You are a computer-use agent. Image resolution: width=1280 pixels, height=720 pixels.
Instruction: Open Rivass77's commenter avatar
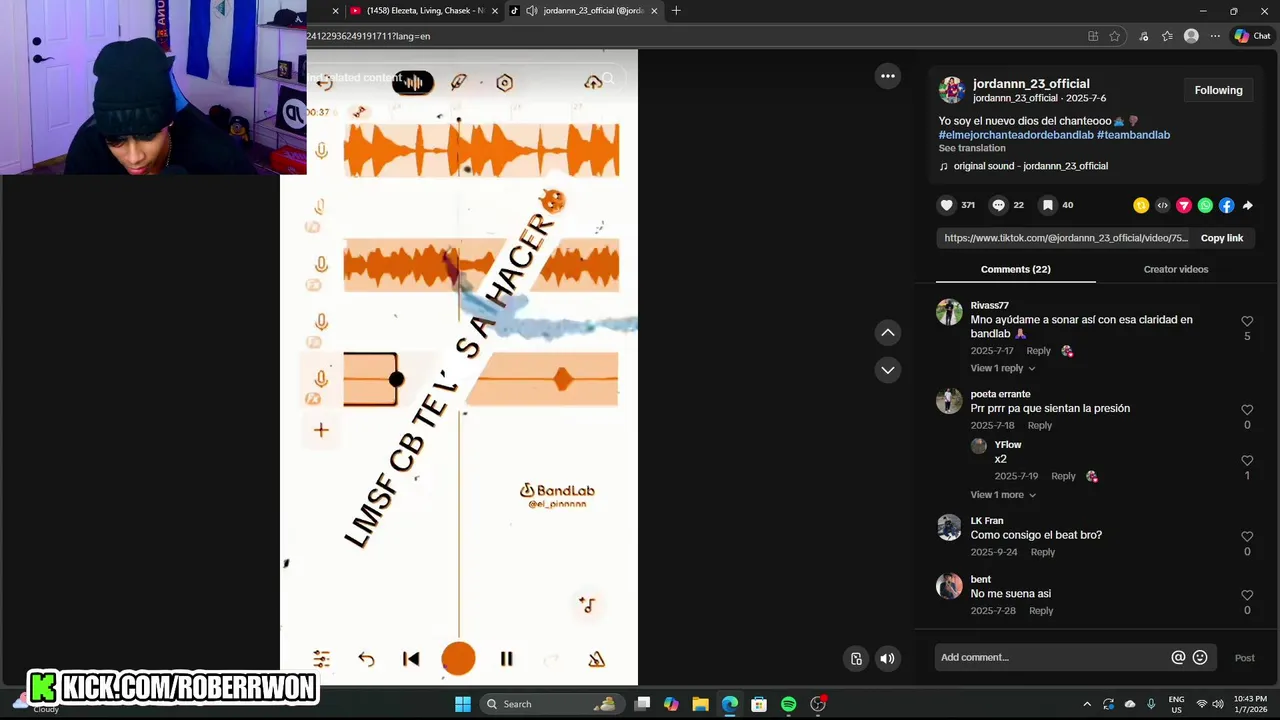coord(949,312)
